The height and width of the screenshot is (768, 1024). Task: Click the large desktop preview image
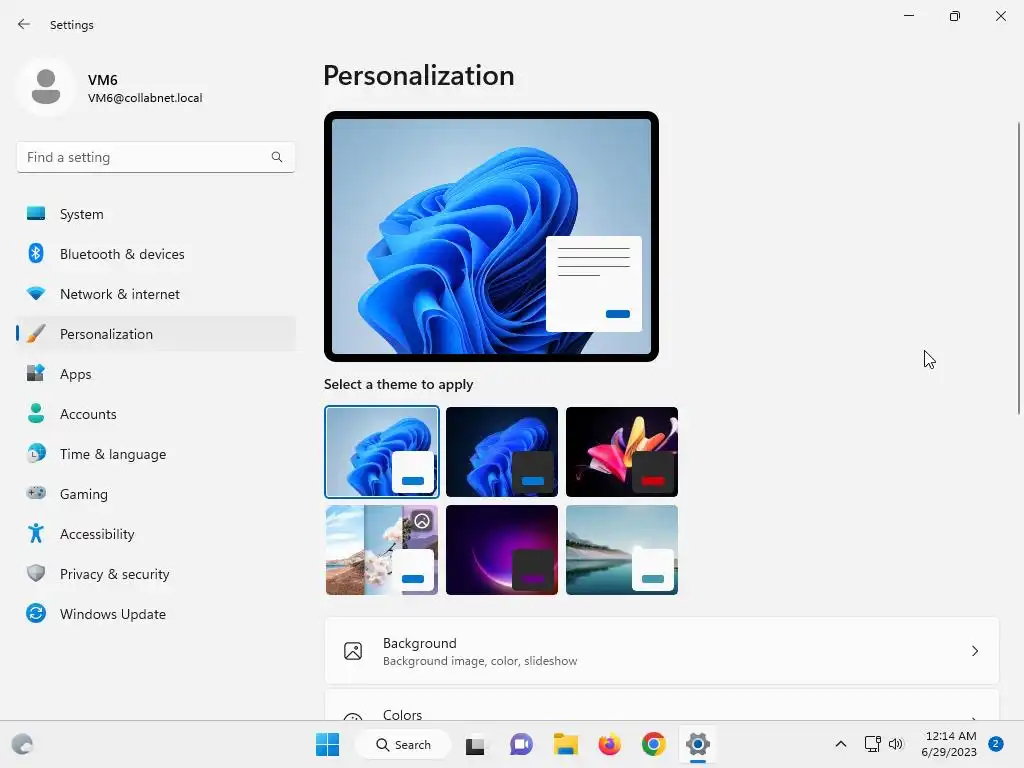point(491,236)
